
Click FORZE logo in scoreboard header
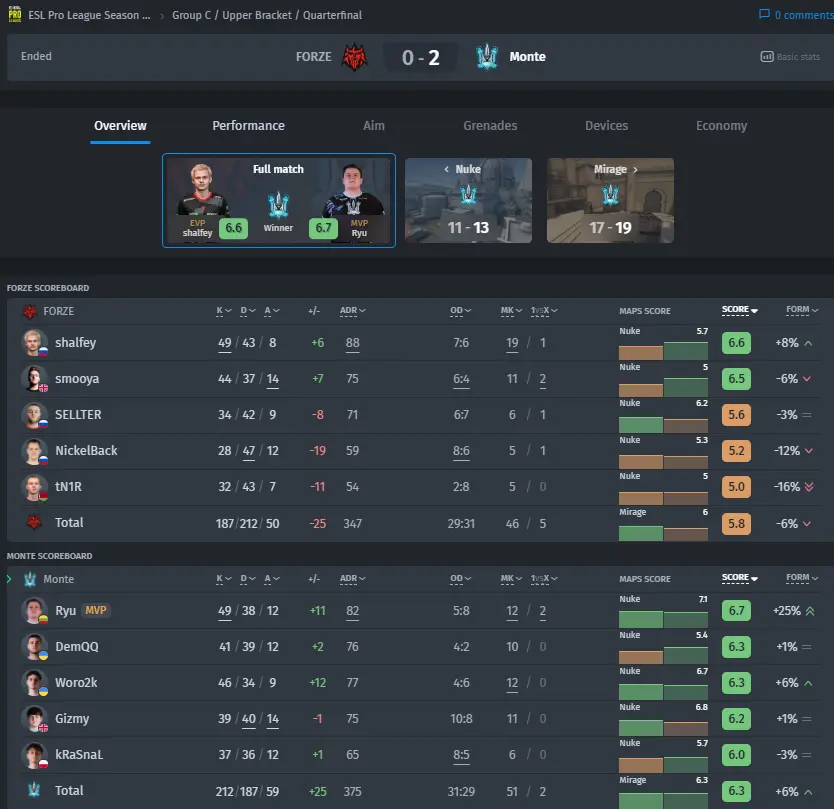pyautogui.click(x=30, y=311)
